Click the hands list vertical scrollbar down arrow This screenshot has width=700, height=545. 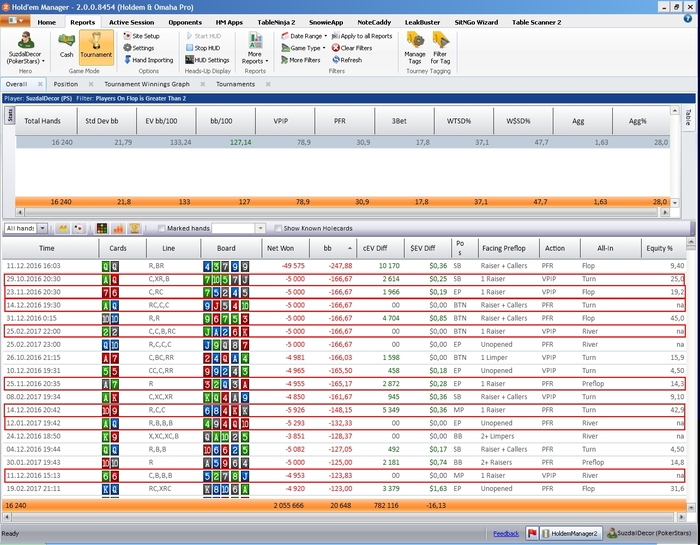[x=691, y=508]
